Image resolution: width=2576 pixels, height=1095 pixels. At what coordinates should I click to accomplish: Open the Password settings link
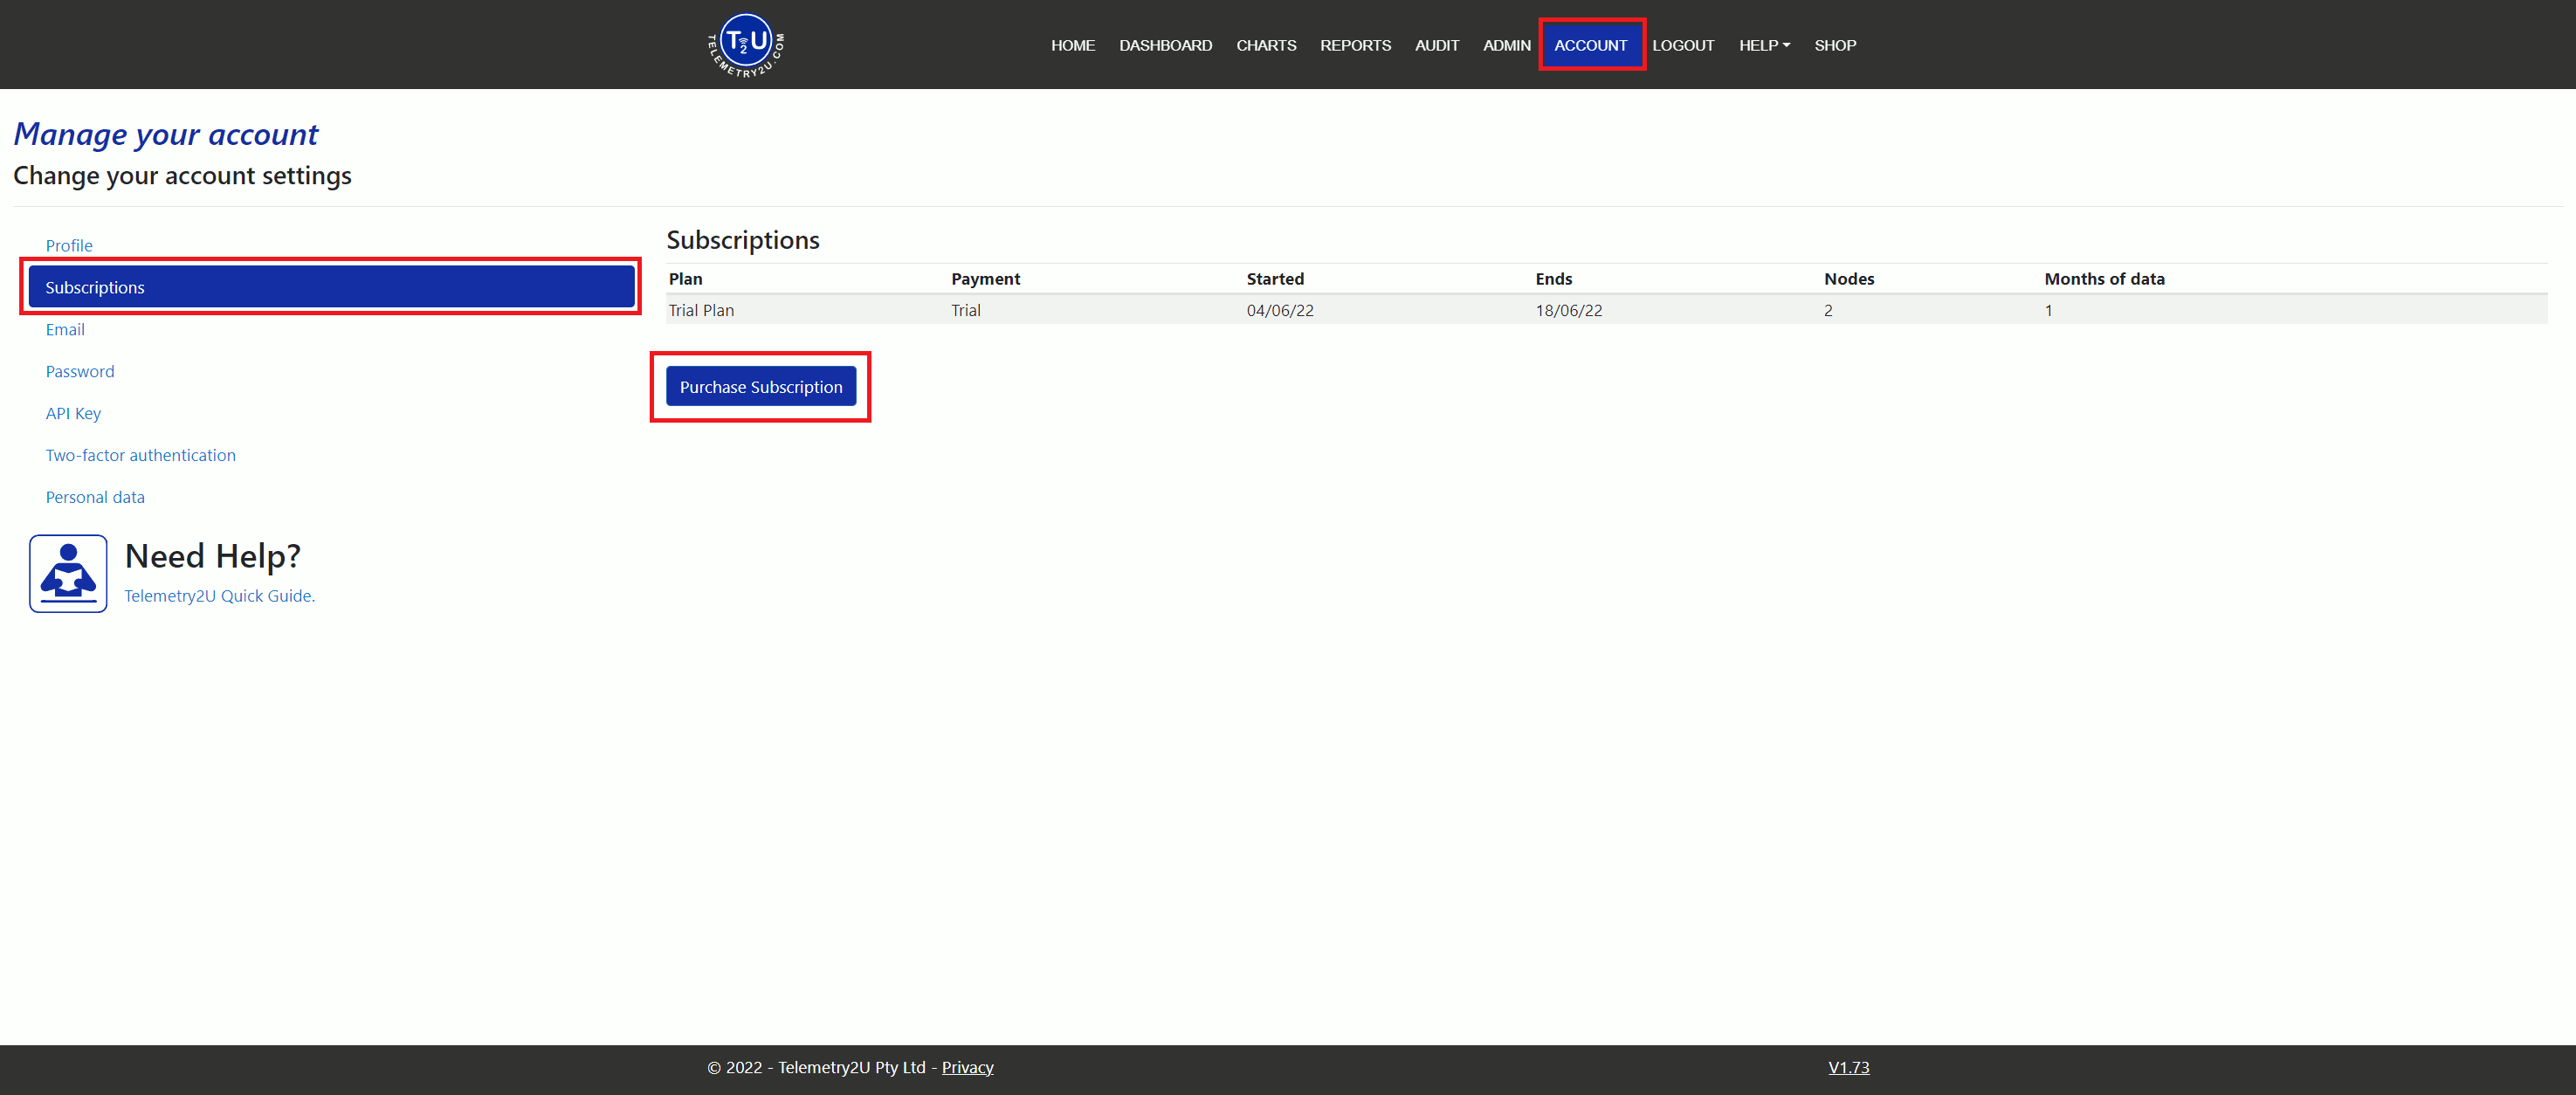pos(80,371)
